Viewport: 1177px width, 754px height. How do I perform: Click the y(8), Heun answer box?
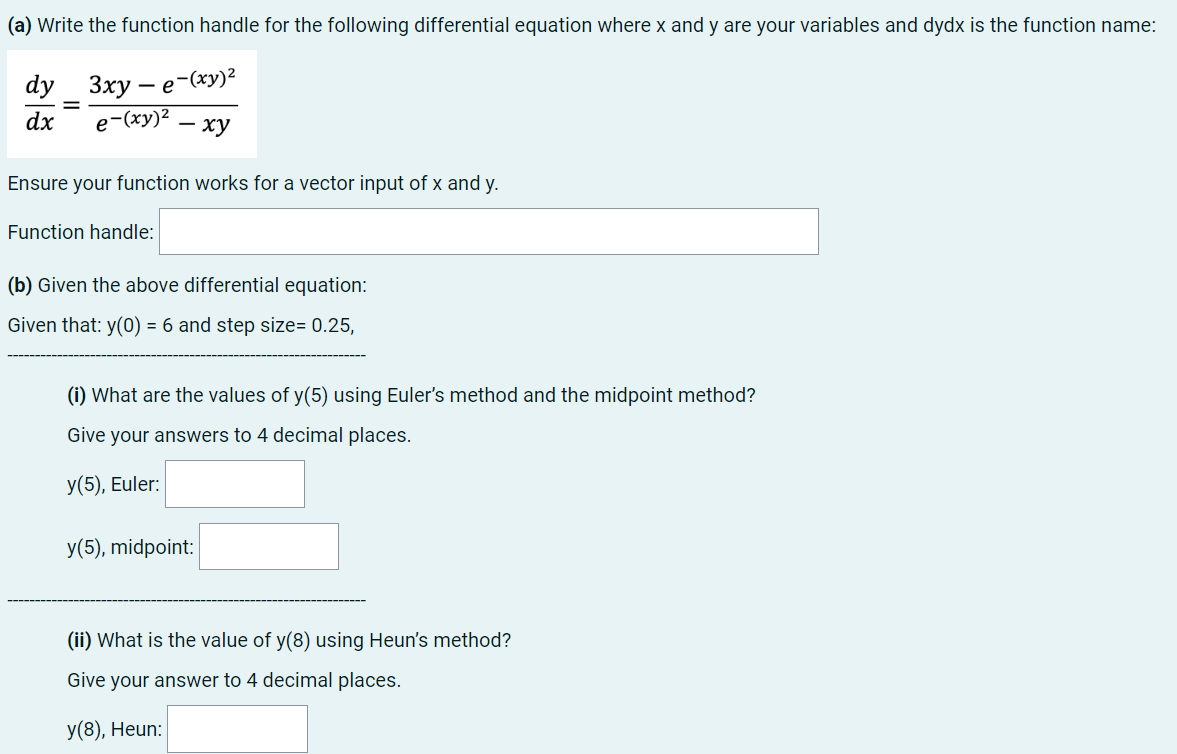(237, 728)
